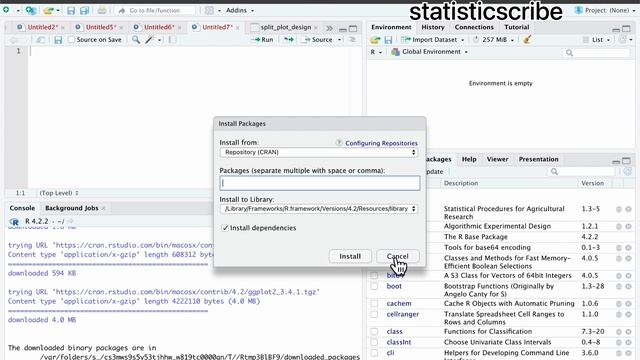Image resolution: width=640 pixels, height=360 pixels.
Task: Click the editor Save icon beside Source on Save
Action: 58,40
